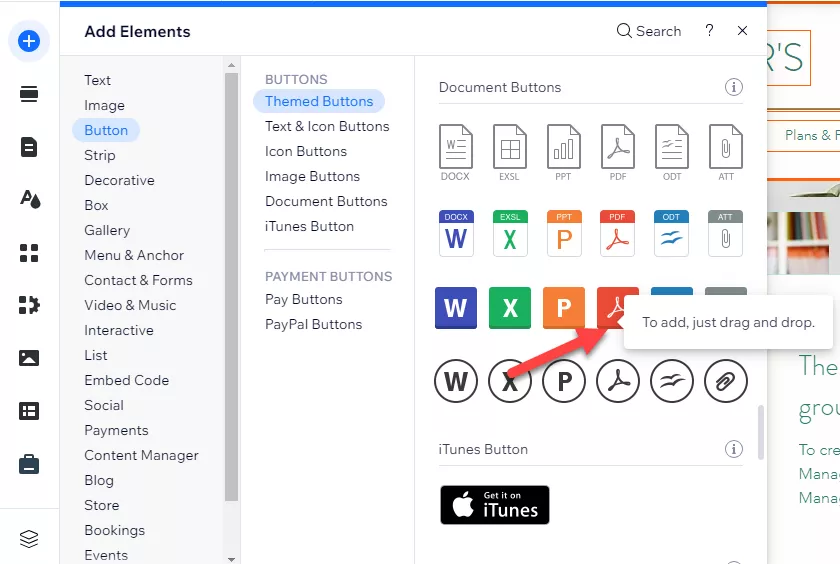Pick the green filled Excel button
This screenshot has height=564, width=840.
coord(510,307)
